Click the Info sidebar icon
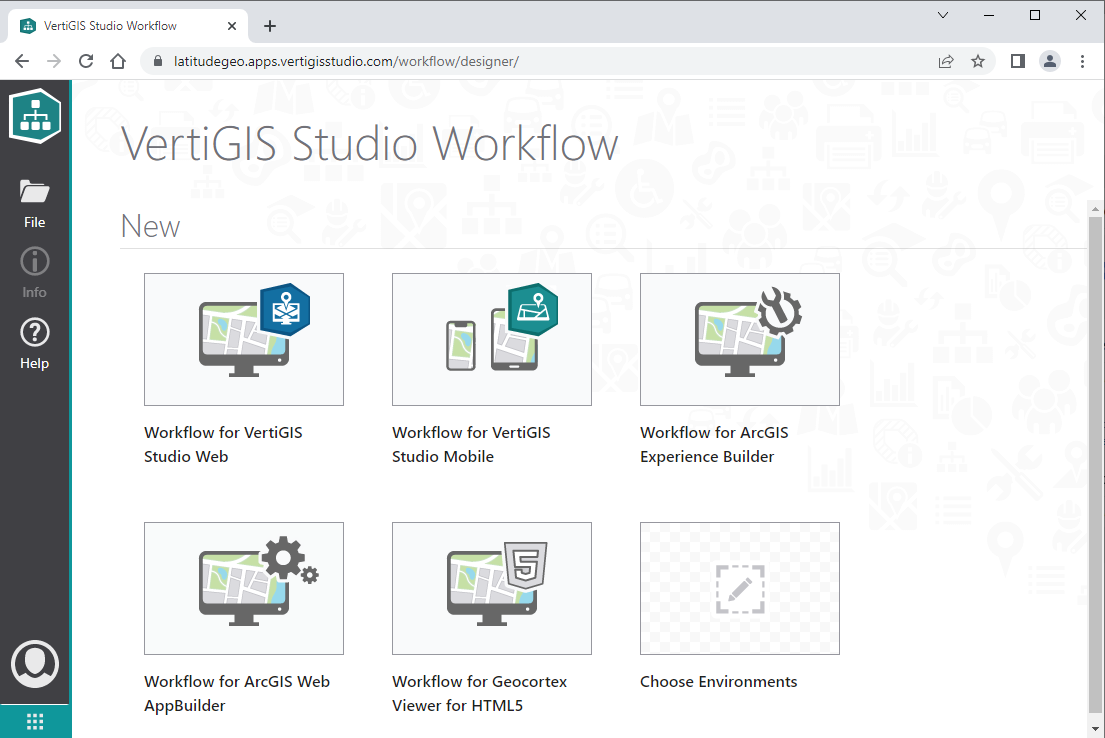This screenshot has width=1105, height=738. (34, 270)
